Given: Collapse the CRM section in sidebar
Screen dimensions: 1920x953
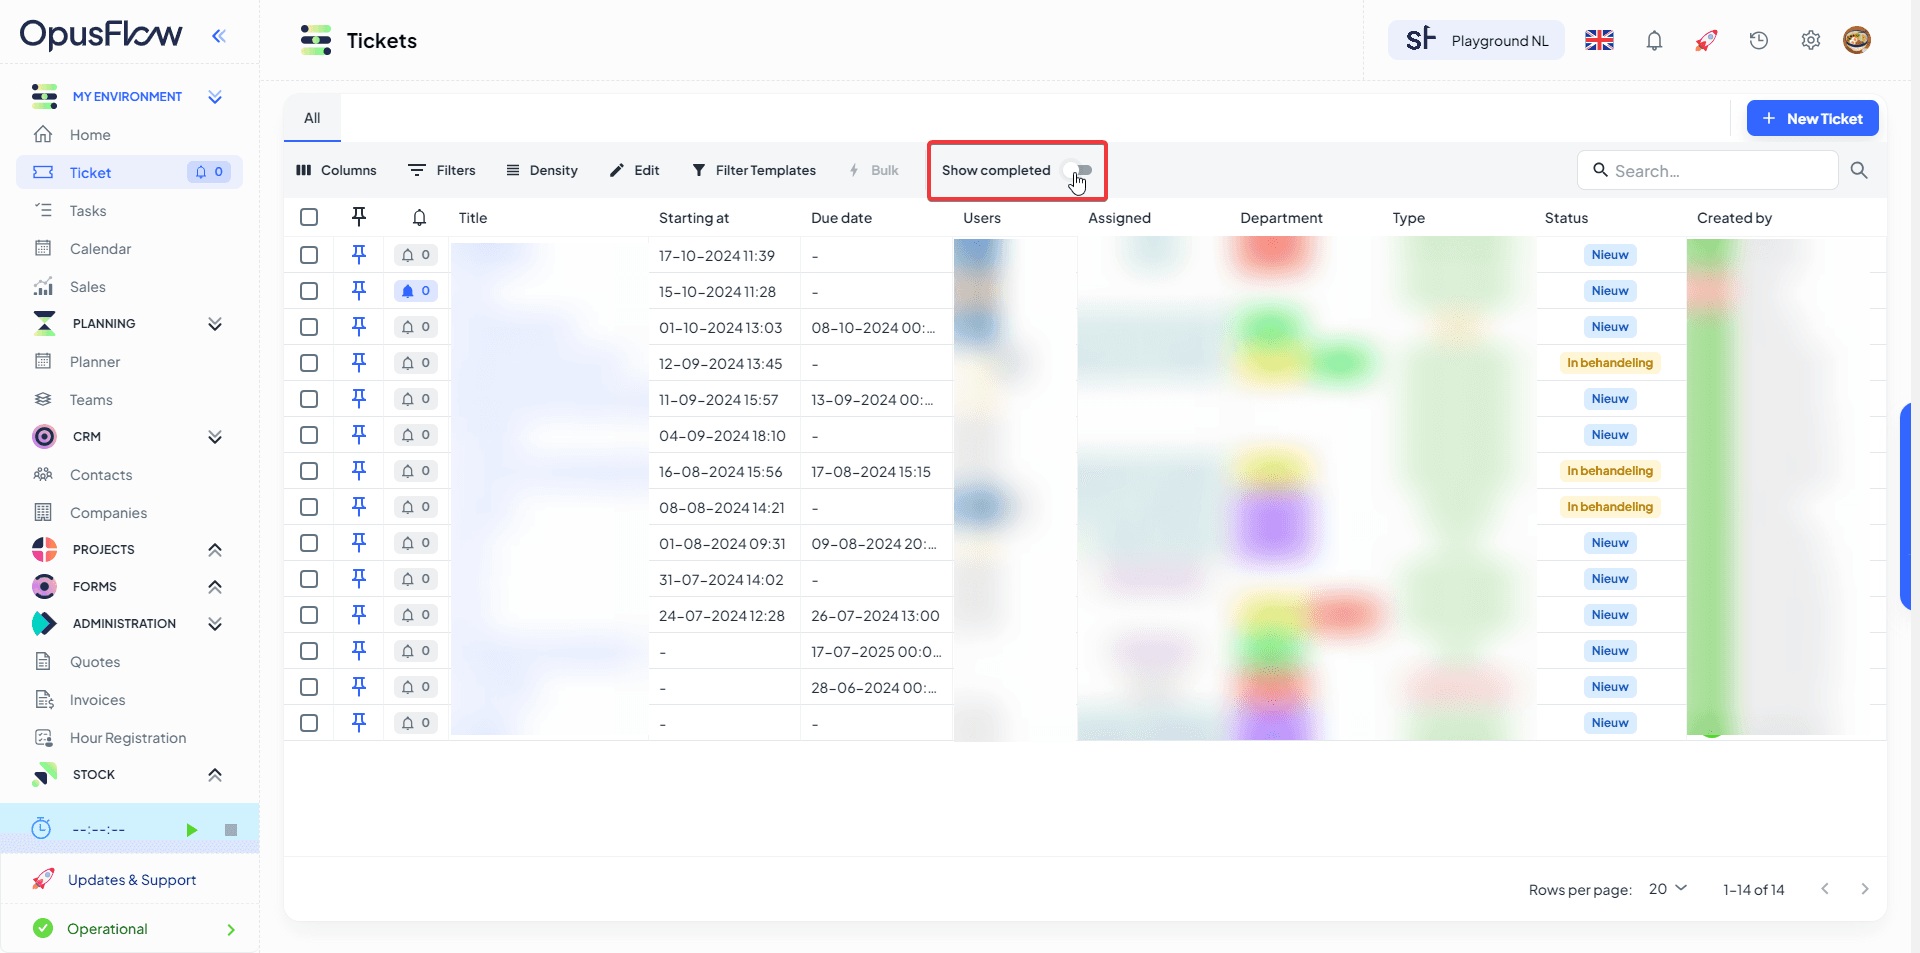Looking at the screenshot, I should (214, 437).
